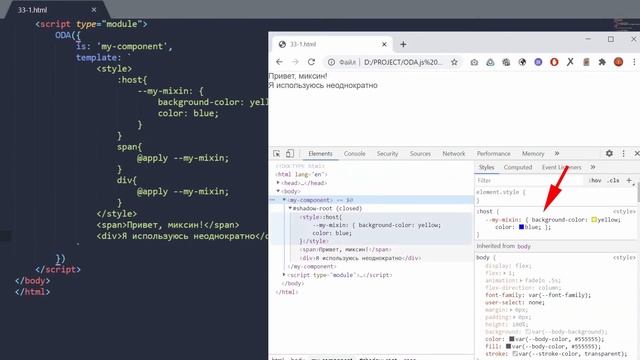Select the Event Listeners sidebar tab
640x360 pixels.
click(x=561, y=167)
